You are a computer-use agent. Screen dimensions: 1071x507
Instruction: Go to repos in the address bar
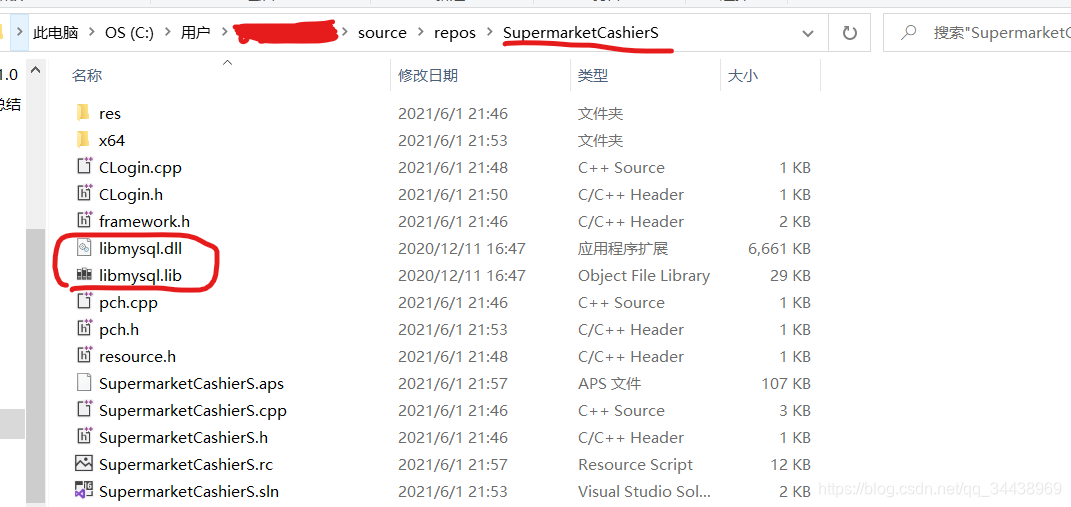[x=455, y=33]
